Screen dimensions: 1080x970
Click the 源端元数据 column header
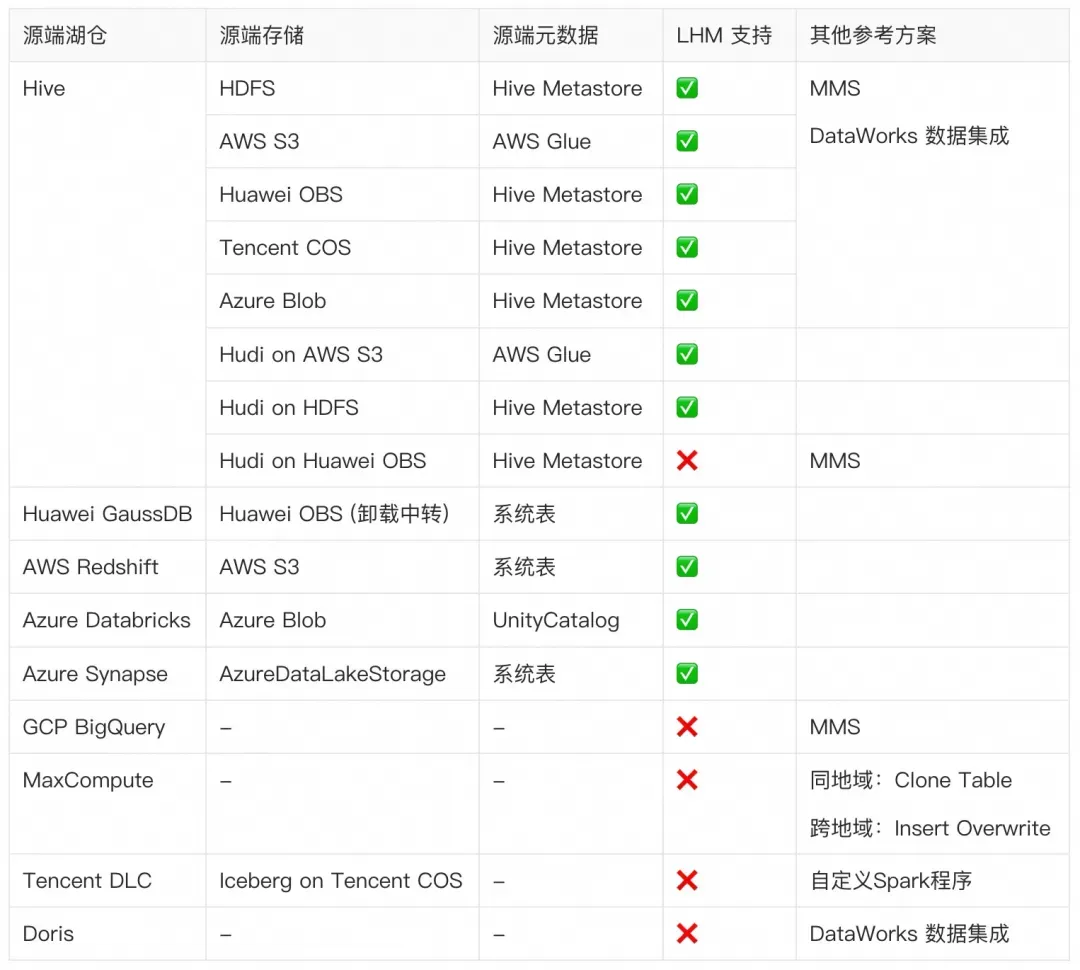tap(545, 36)
